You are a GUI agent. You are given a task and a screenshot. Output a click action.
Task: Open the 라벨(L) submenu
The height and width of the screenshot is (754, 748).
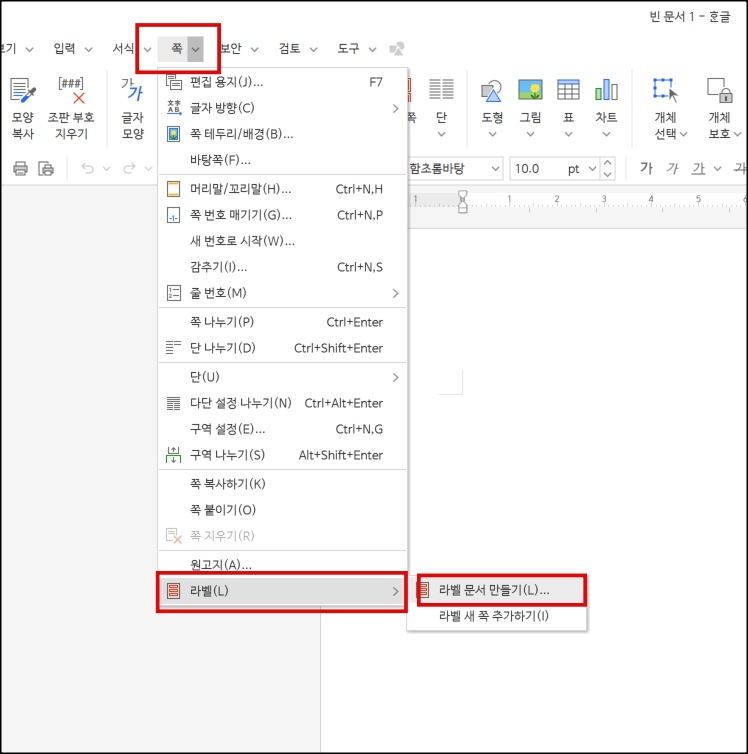(283, 591)
